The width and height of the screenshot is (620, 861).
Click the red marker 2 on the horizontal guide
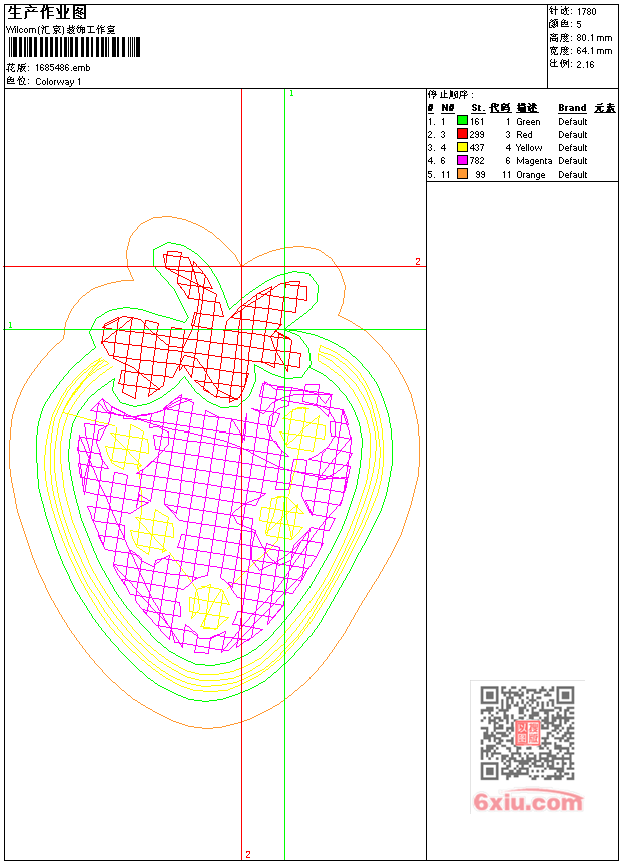[418, 261]
